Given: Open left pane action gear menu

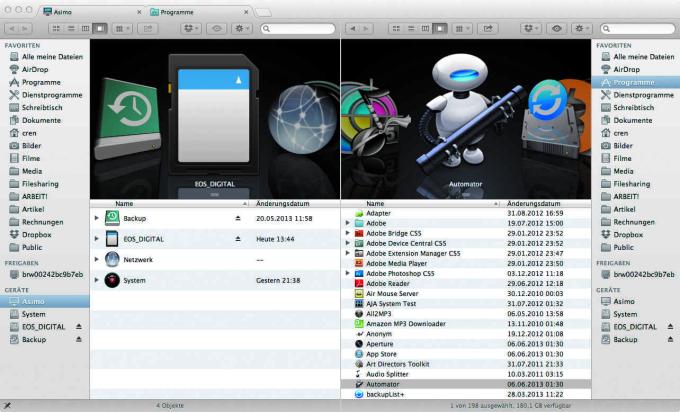Looking at the screenshot, I should click(241, 29).
